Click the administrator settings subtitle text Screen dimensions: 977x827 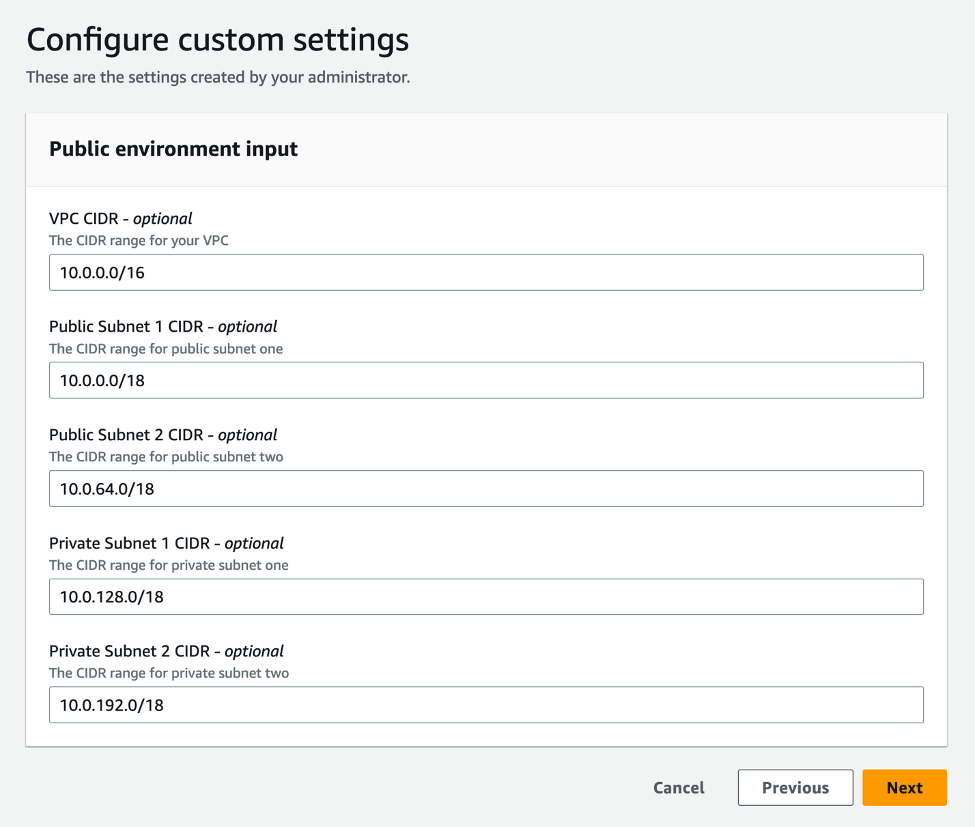pos(217,77)
